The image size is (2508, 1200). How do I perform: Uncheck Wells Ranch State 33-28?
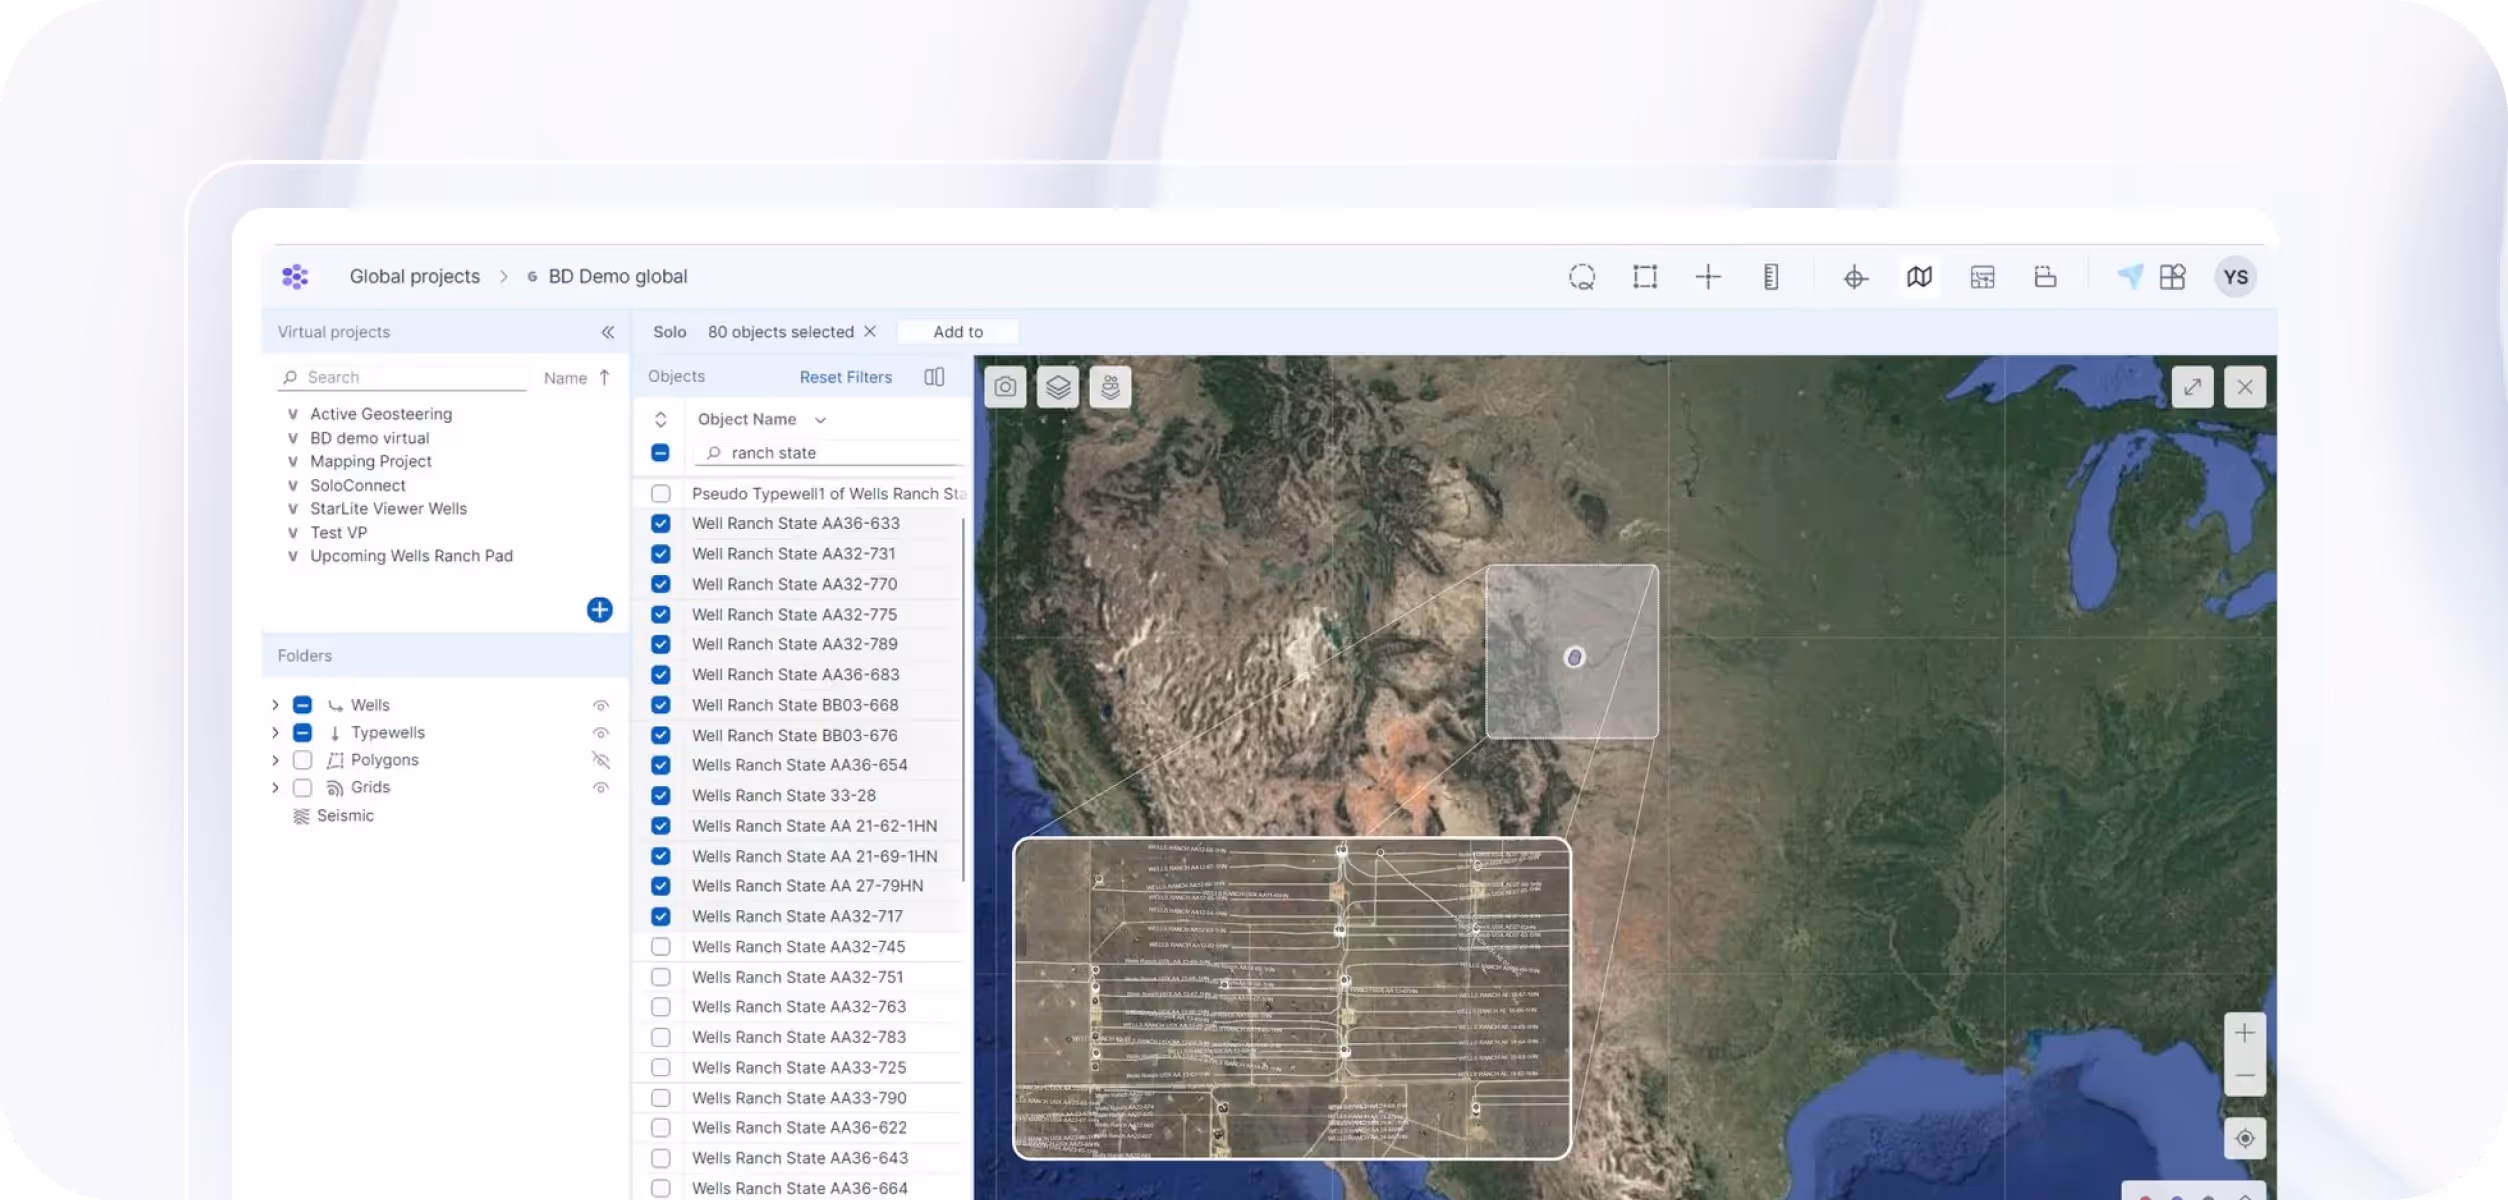click(661, 796)
